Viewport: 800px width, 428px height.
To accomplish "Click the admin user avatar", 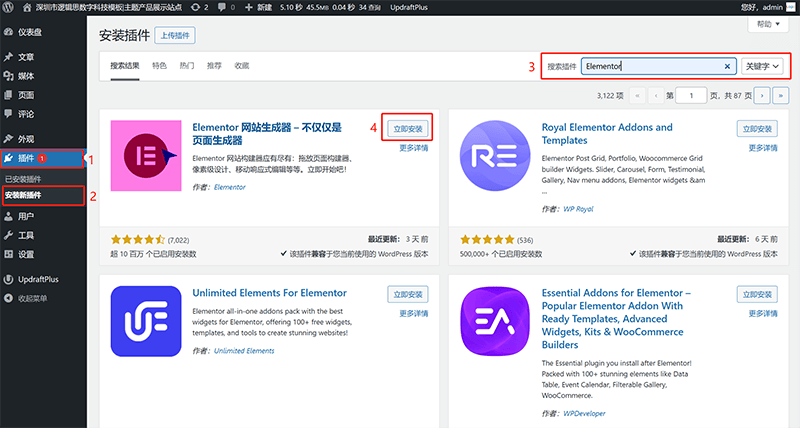I will pyautogui.click(x=790, y=7).
